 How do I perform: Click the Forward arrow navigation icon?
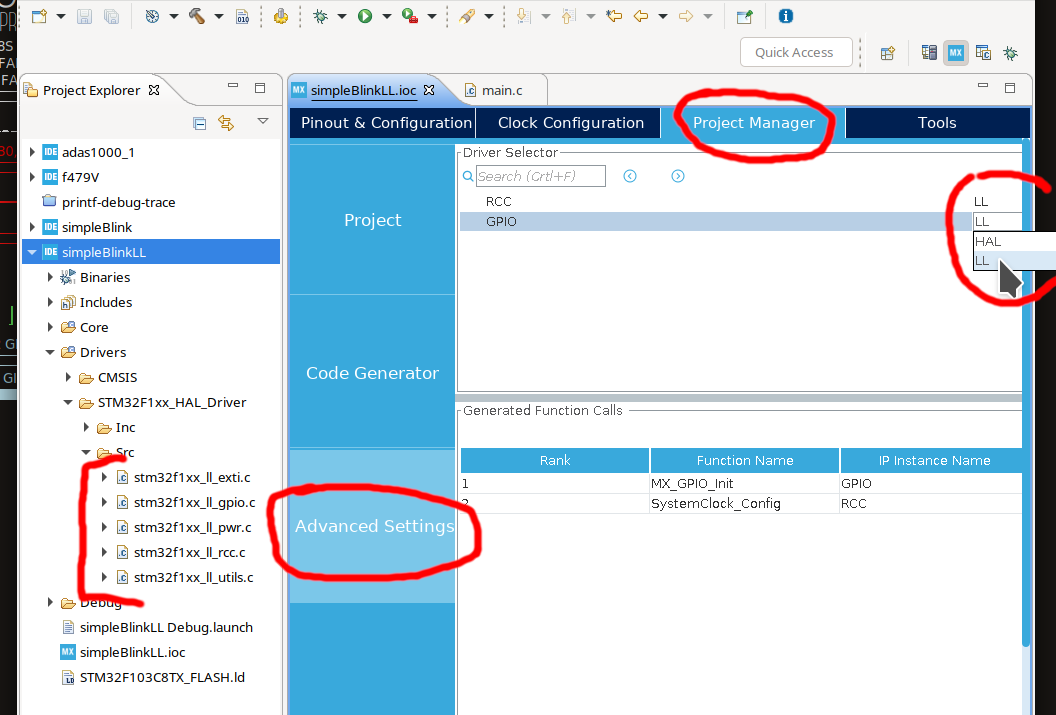686,16
